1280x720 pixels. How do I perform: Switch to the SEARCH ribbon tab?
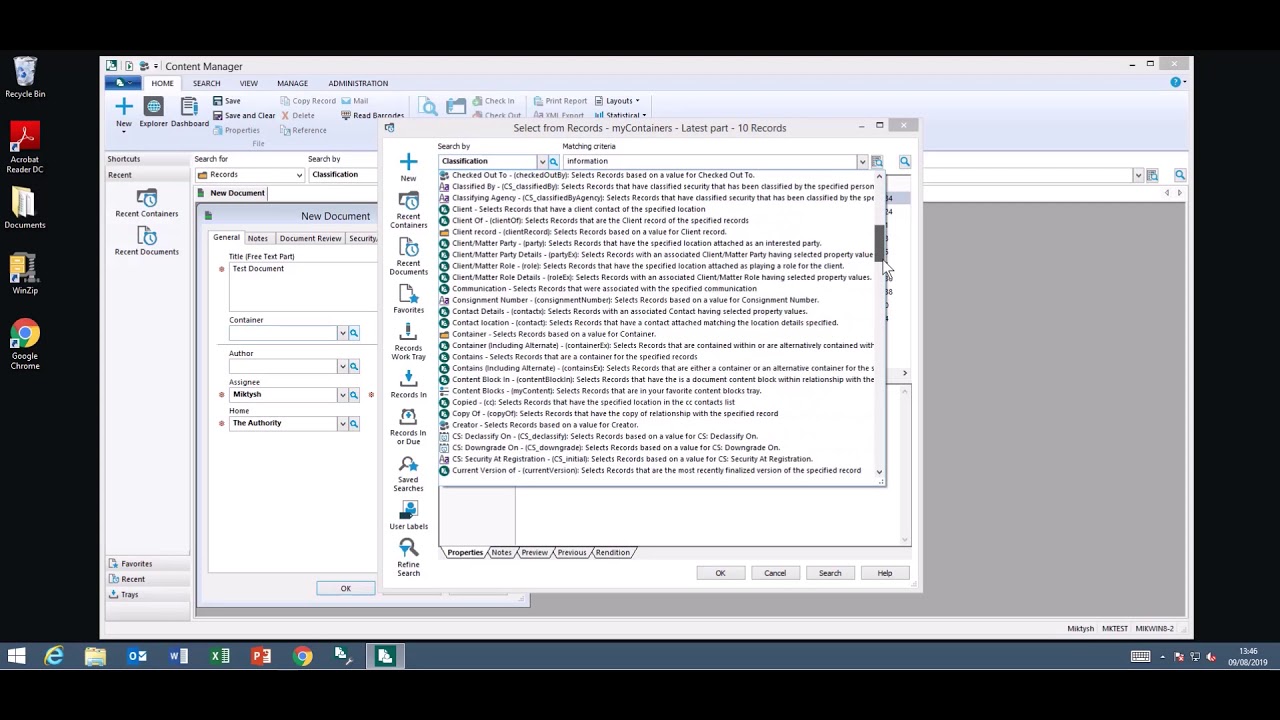tap(207, 83)
